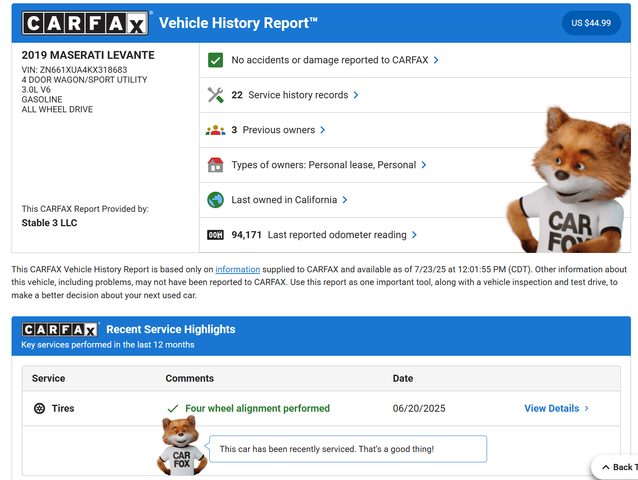
Task: Click the Recent Service Highlights heading
Action: pyautogui.click(x=171, y=329)
